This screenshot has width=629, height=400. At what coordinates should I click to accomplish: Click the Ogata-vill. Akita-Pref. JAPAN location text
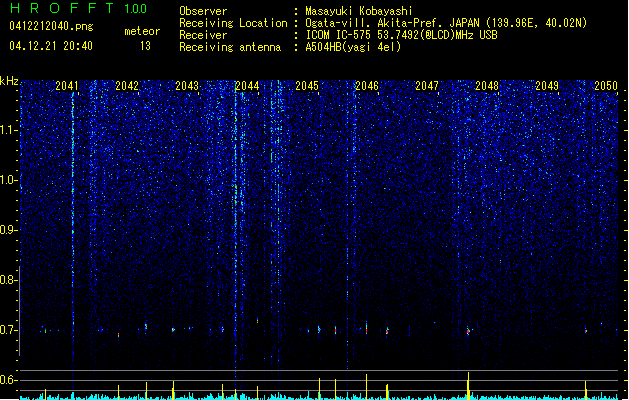[446, 23]
